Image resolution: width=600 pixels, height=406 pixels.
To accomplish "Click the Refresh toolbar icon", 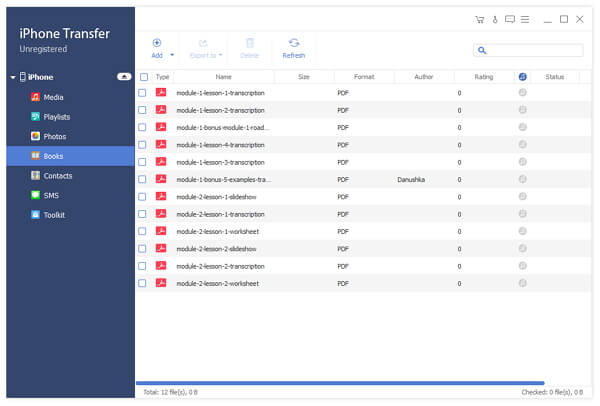I will pos(294,43).
